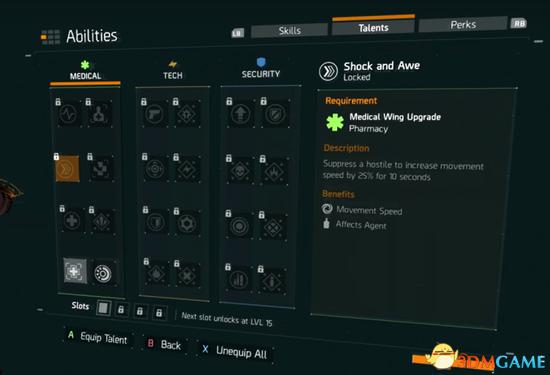Click the second locked talent slot

point(140,311)
